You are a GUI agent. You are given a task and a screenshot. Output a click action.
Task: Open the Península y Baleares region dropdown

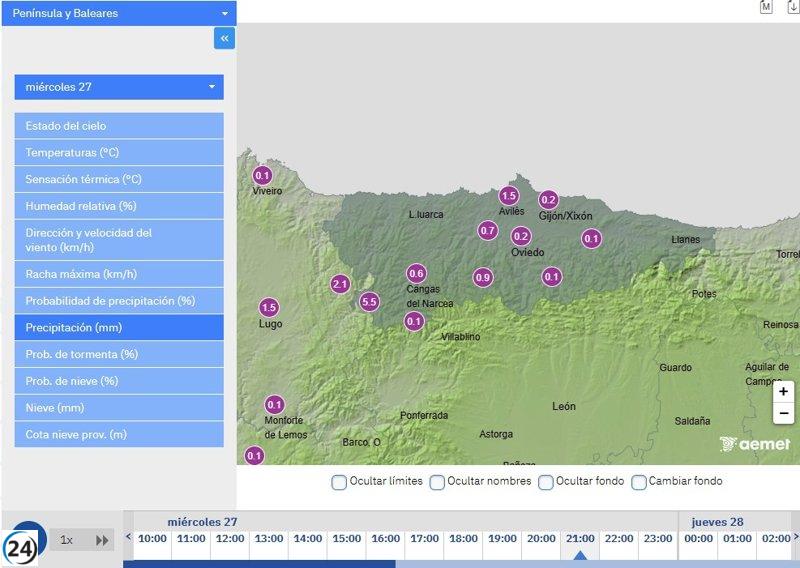(x=119, y=13)
